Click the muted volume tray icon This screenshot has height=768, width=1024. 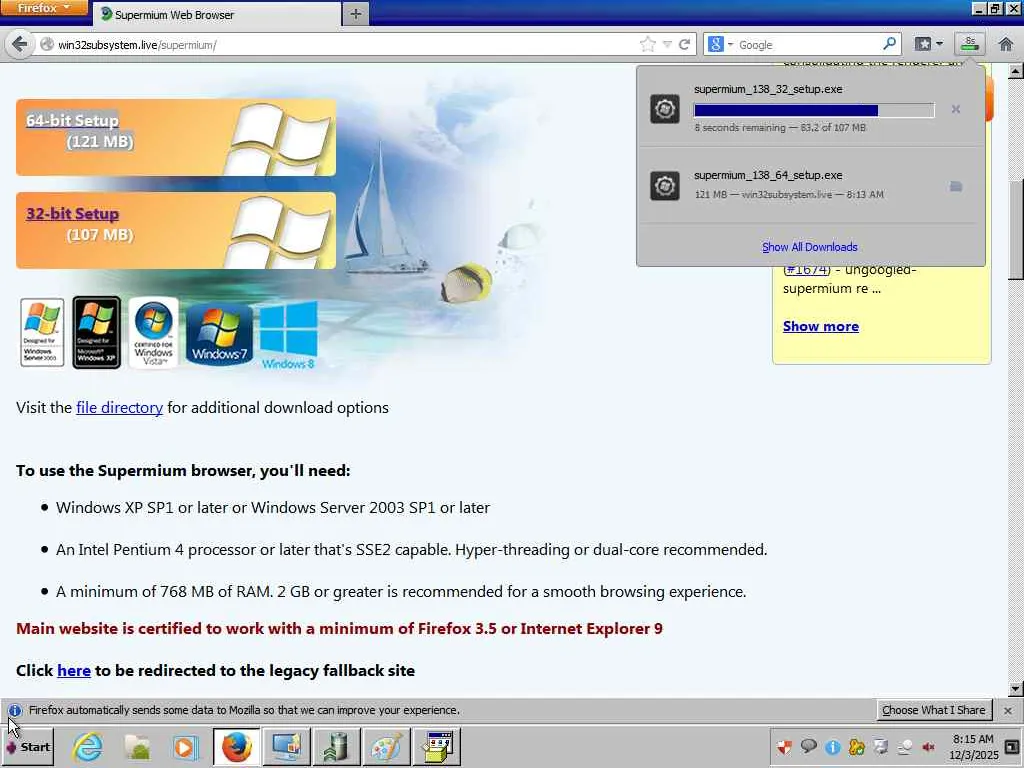[x=928, y=746]
